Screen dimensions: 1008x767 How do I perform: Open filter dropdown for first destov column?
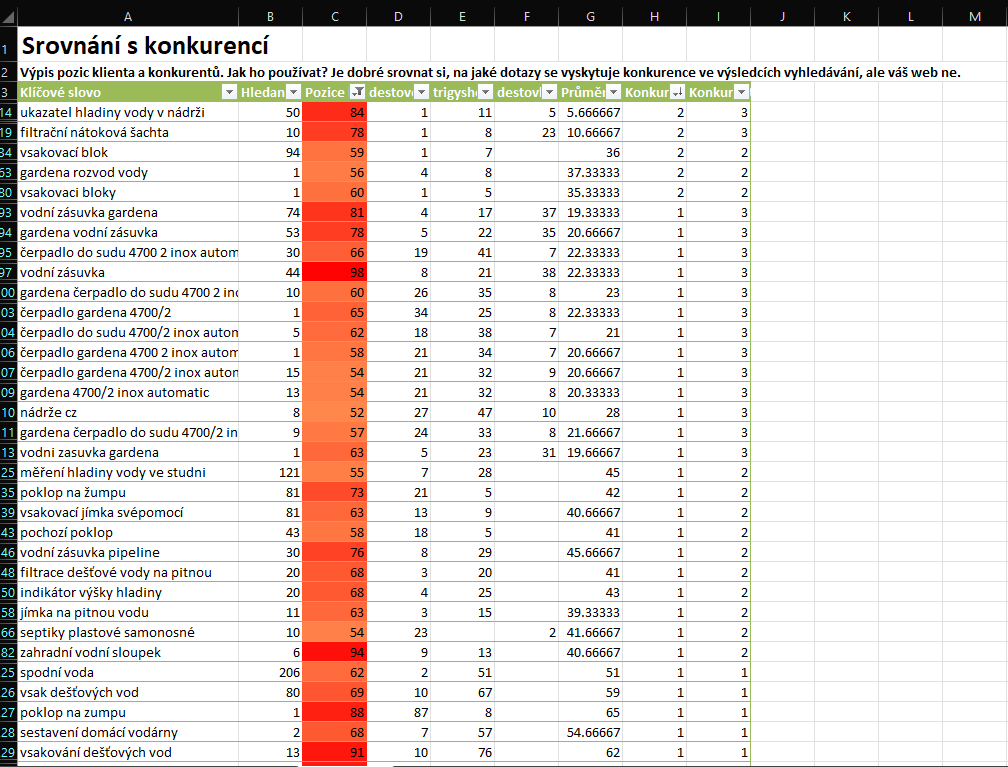click(421, 93)
